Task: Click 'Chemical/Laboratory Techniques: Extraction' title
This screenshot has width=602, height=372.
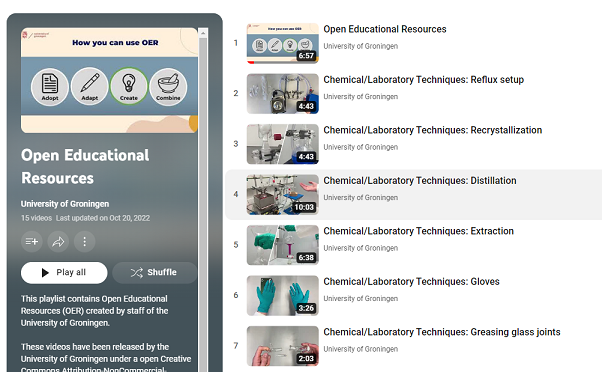Action: (x=418, y=231)
